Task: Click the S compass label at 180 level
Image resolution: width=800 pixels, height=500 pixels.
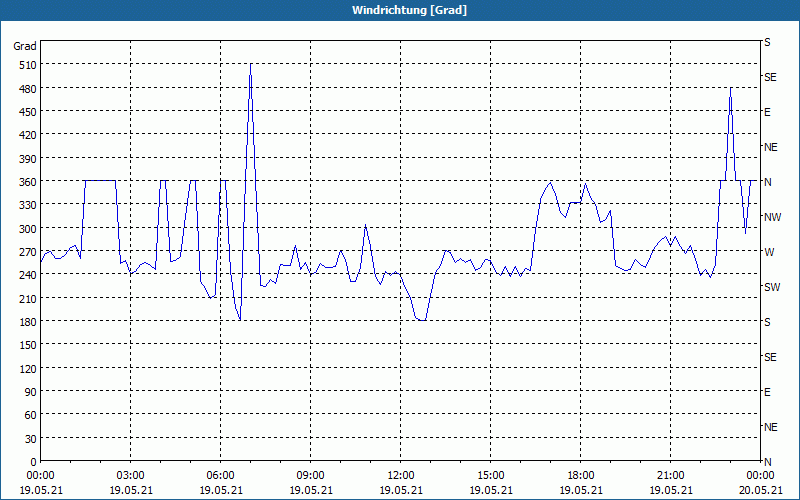Action: coord(767,322)
